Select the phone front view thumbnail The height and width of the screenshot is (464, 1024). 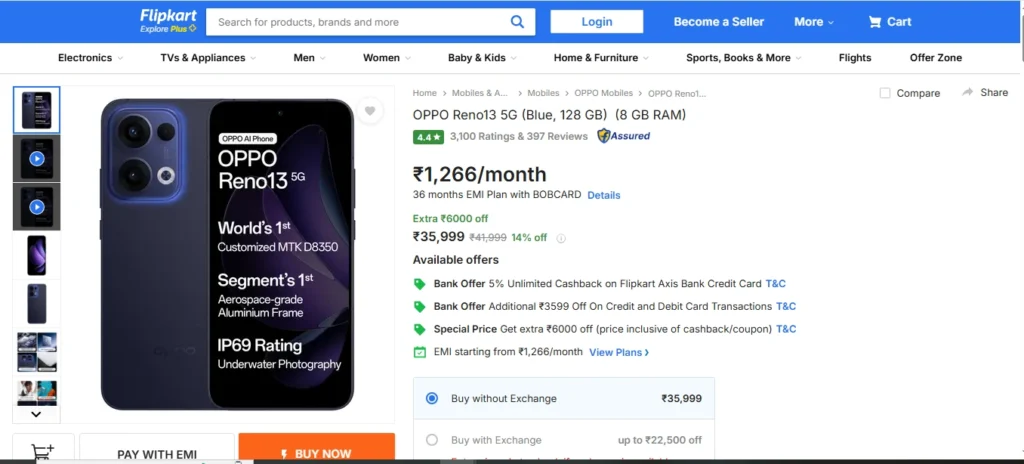pos(37,255)
